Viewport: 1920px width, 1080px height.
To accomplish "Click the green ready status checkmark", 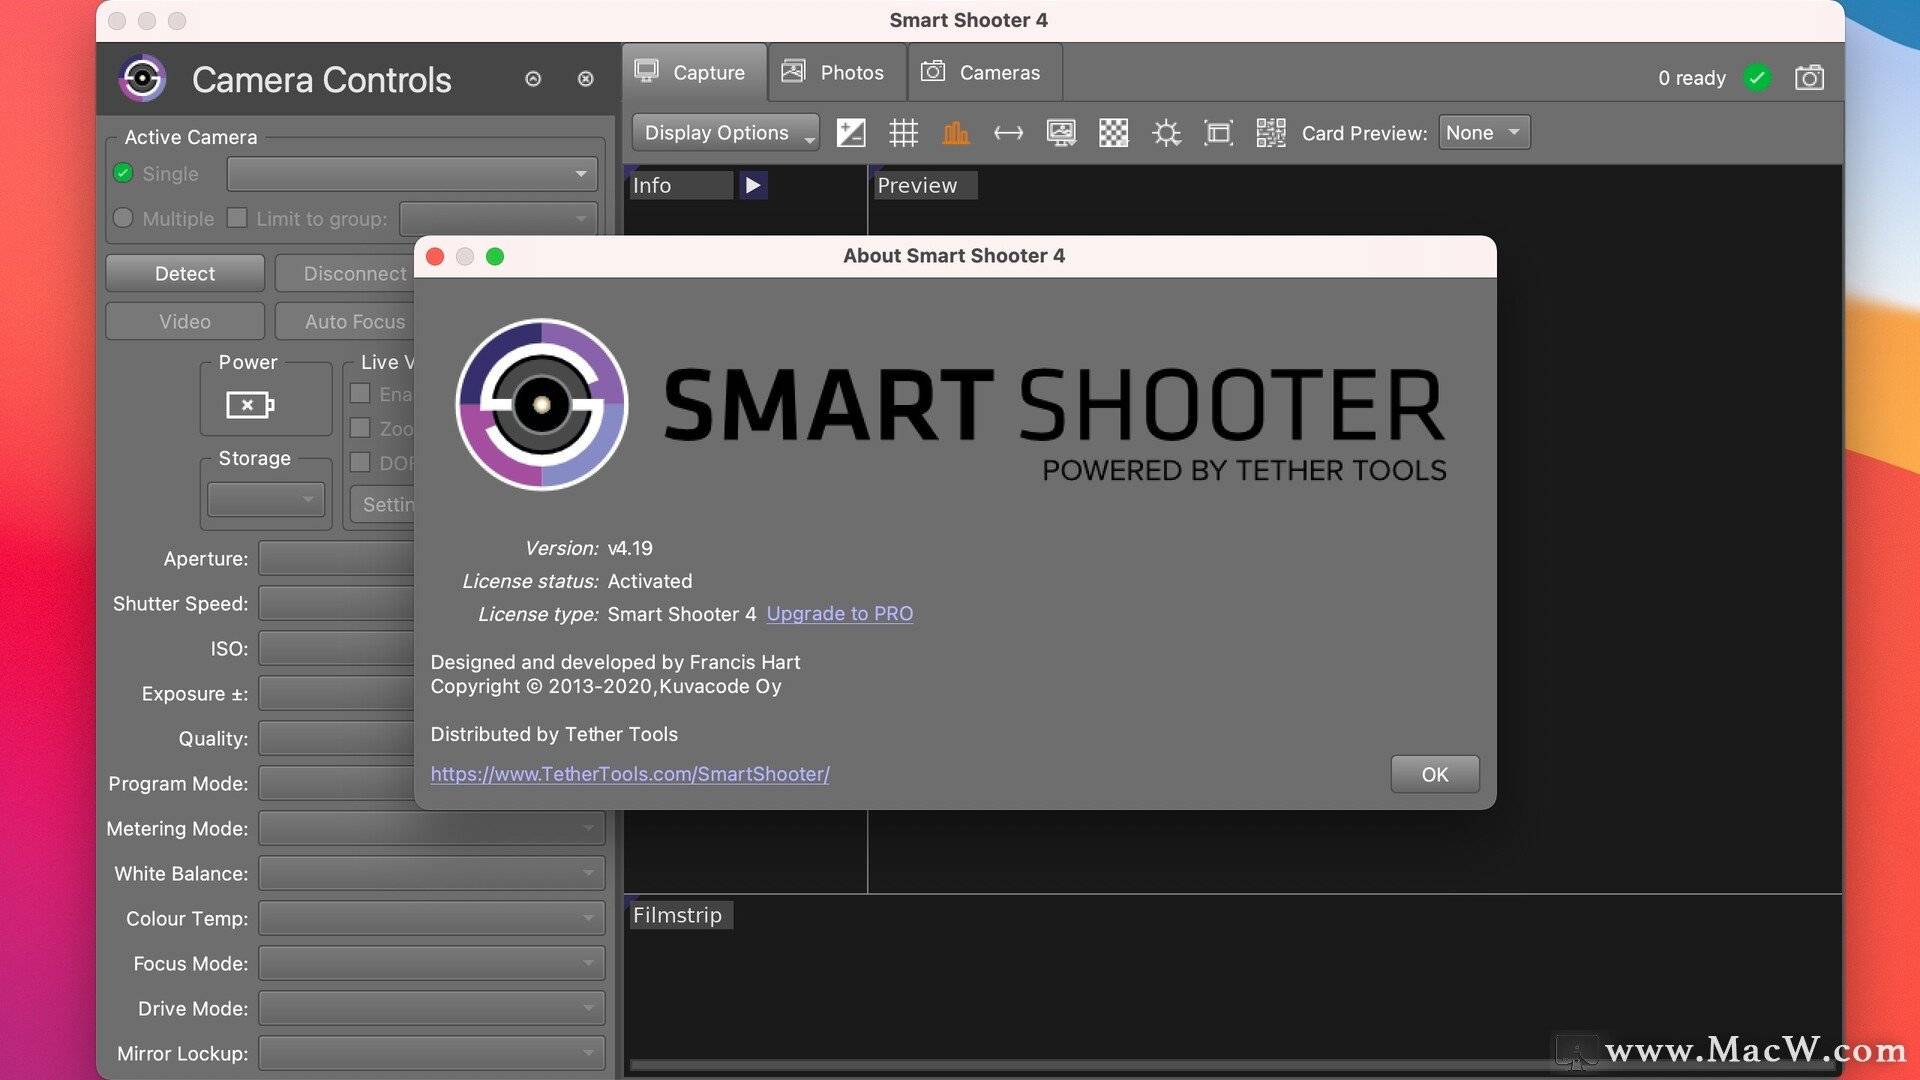I will tap(1757, 77).
